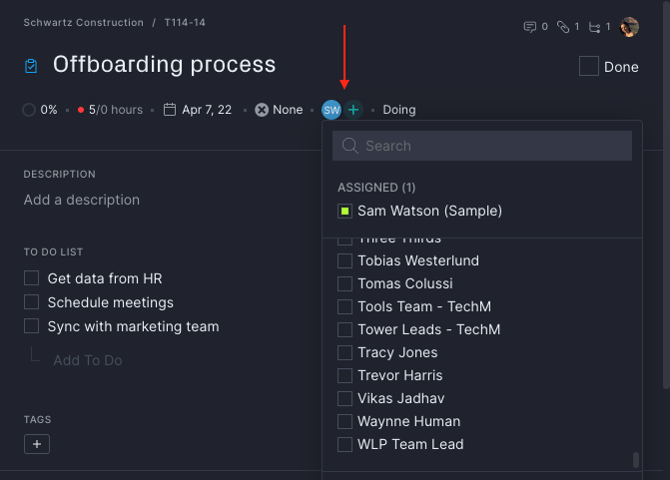The image size is (670, 480).
Task: Click the SW assignee avatar
Action: point(331,110)
